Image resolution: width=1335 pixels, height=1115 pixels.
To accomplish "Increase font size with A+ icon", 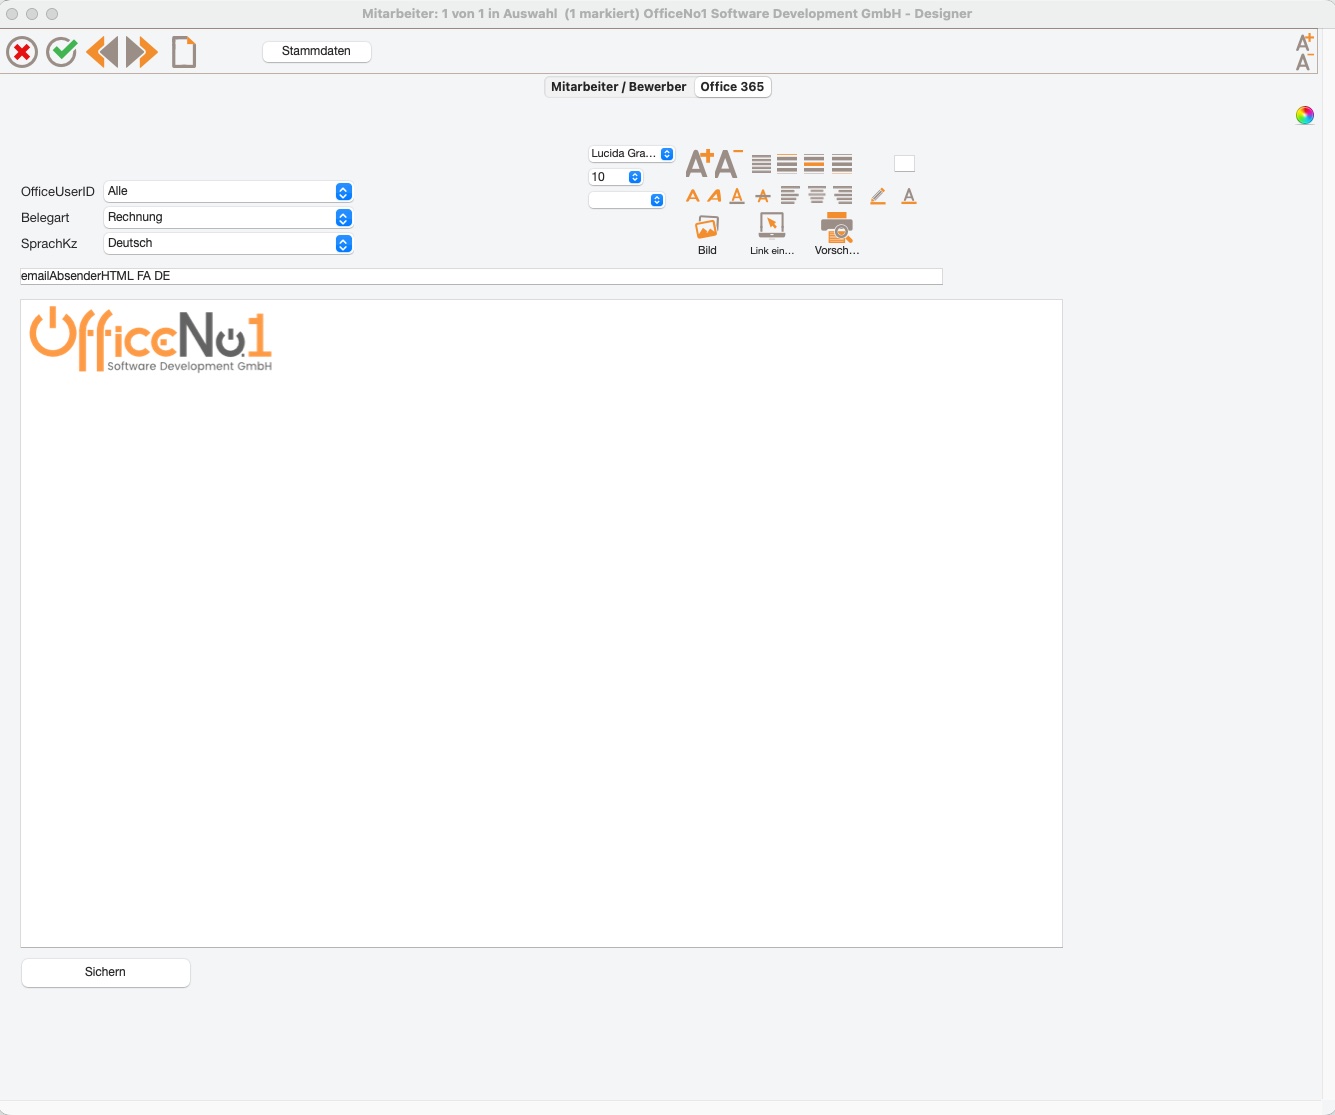I will [699, 163].
